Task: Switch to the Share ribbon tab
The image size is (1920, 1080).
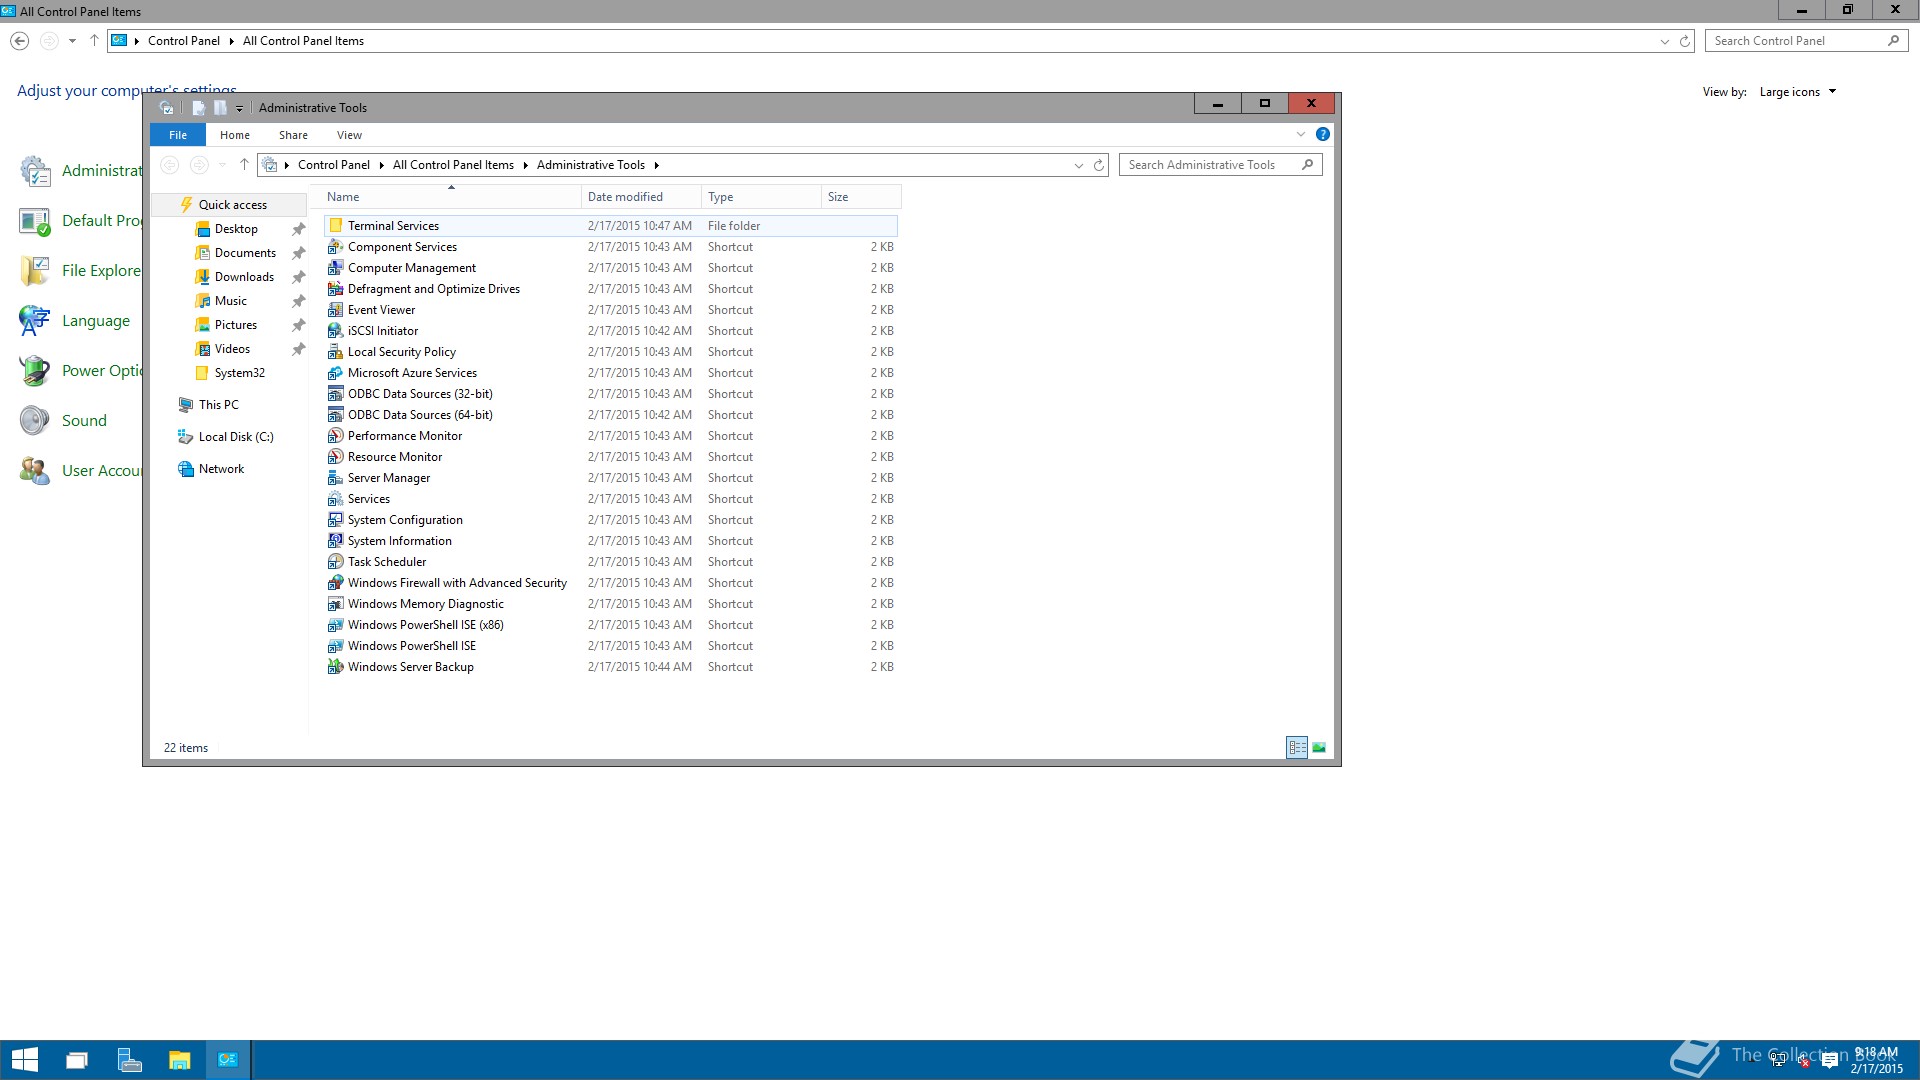Action: click(293, 135)
